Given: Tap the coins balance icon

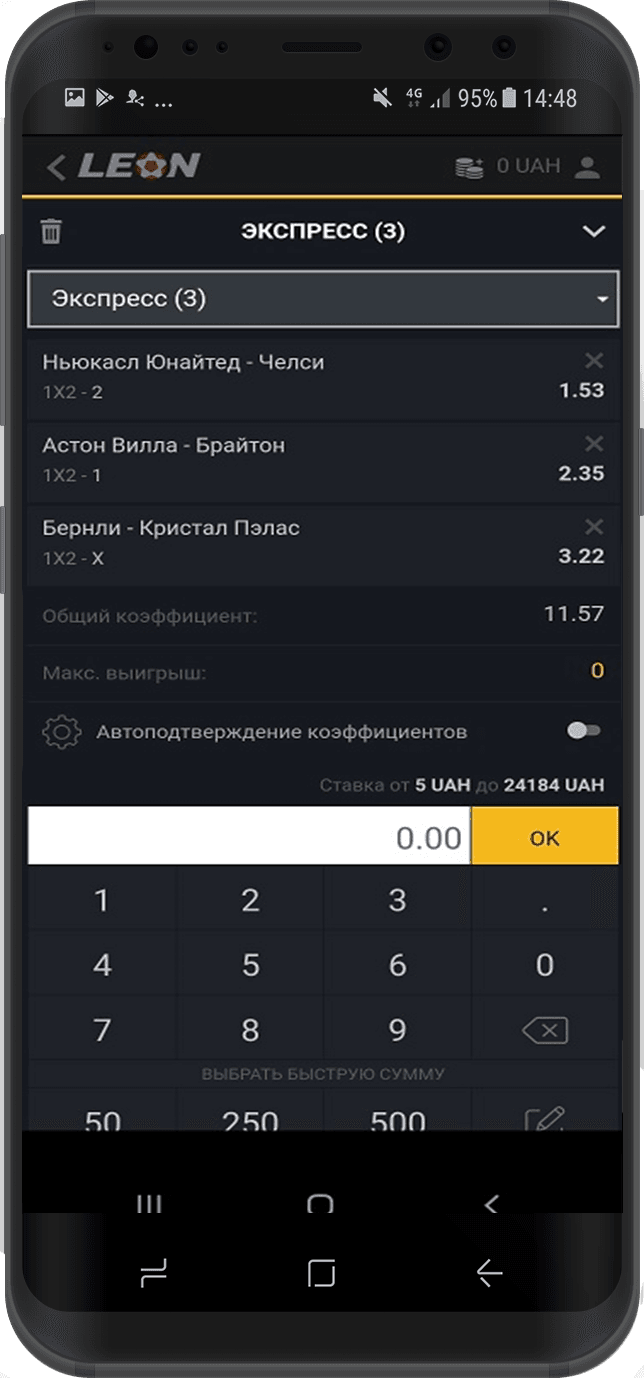Looking at the screenshot, I should pos(469,167).
